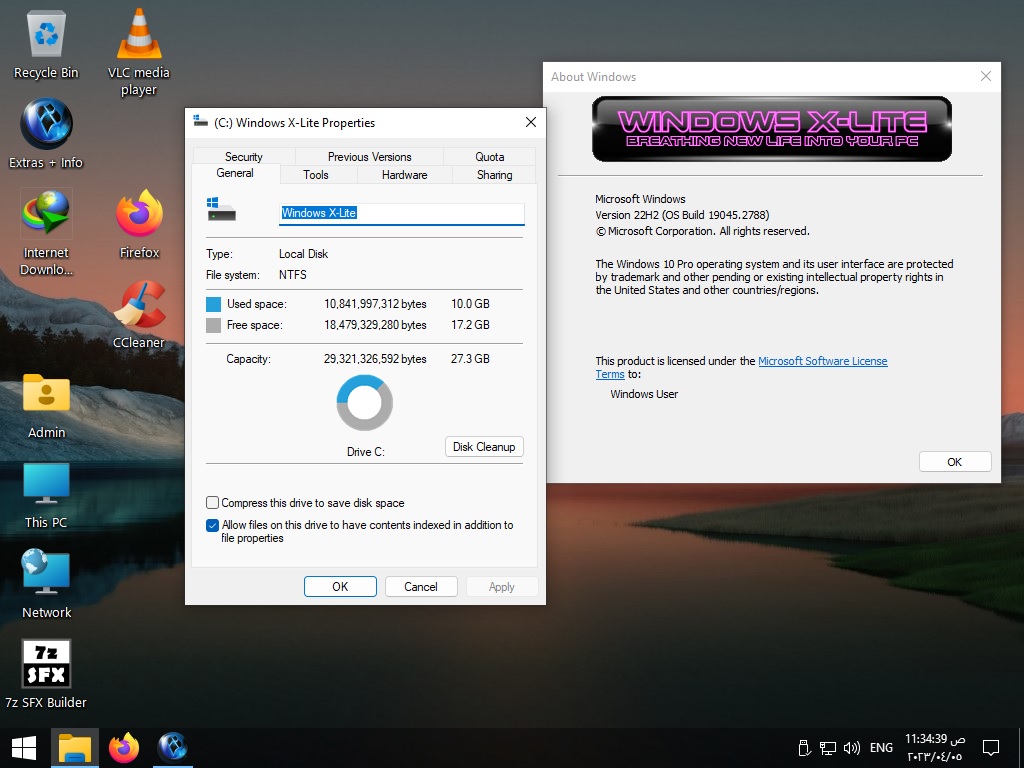The image size is (1024, 768).
Task: Select the This PC desktop icon
Action: pos(46,496)
